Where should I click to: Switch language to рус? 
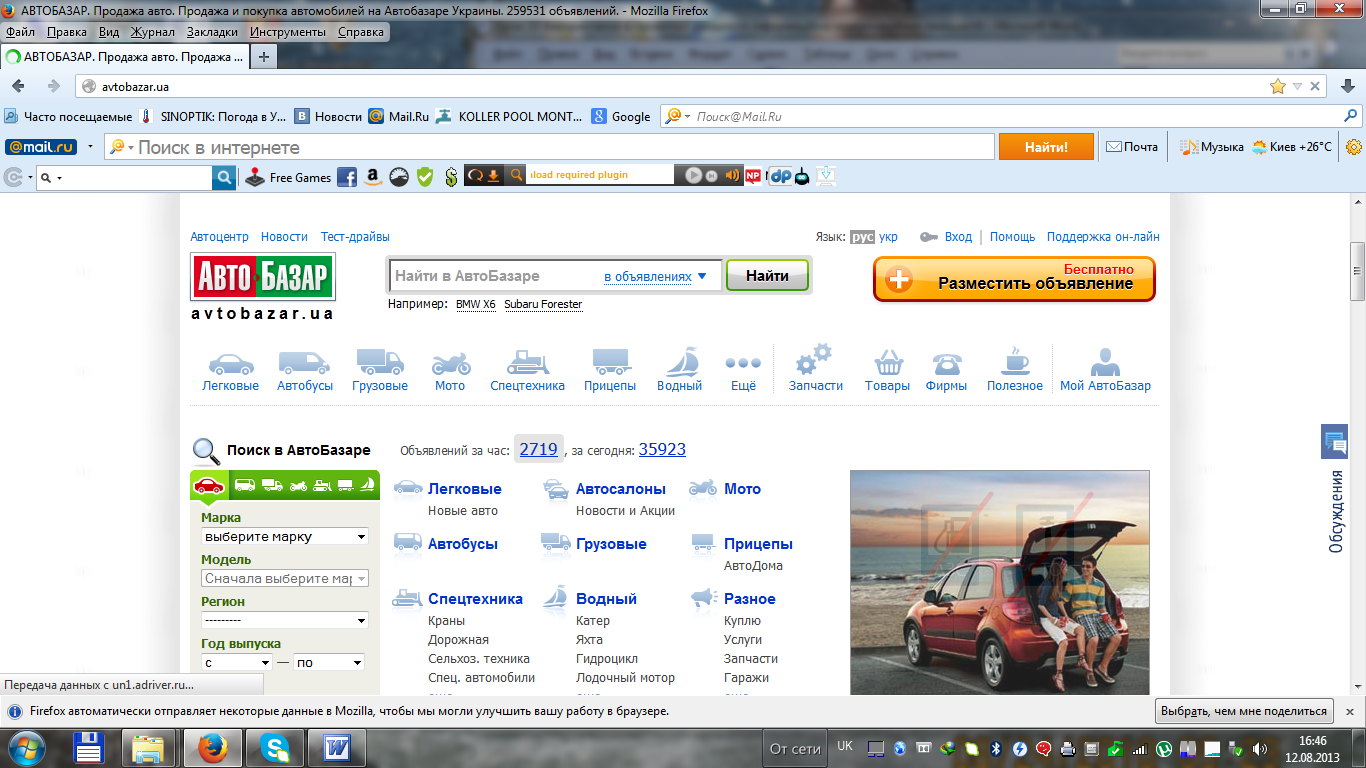862,237
